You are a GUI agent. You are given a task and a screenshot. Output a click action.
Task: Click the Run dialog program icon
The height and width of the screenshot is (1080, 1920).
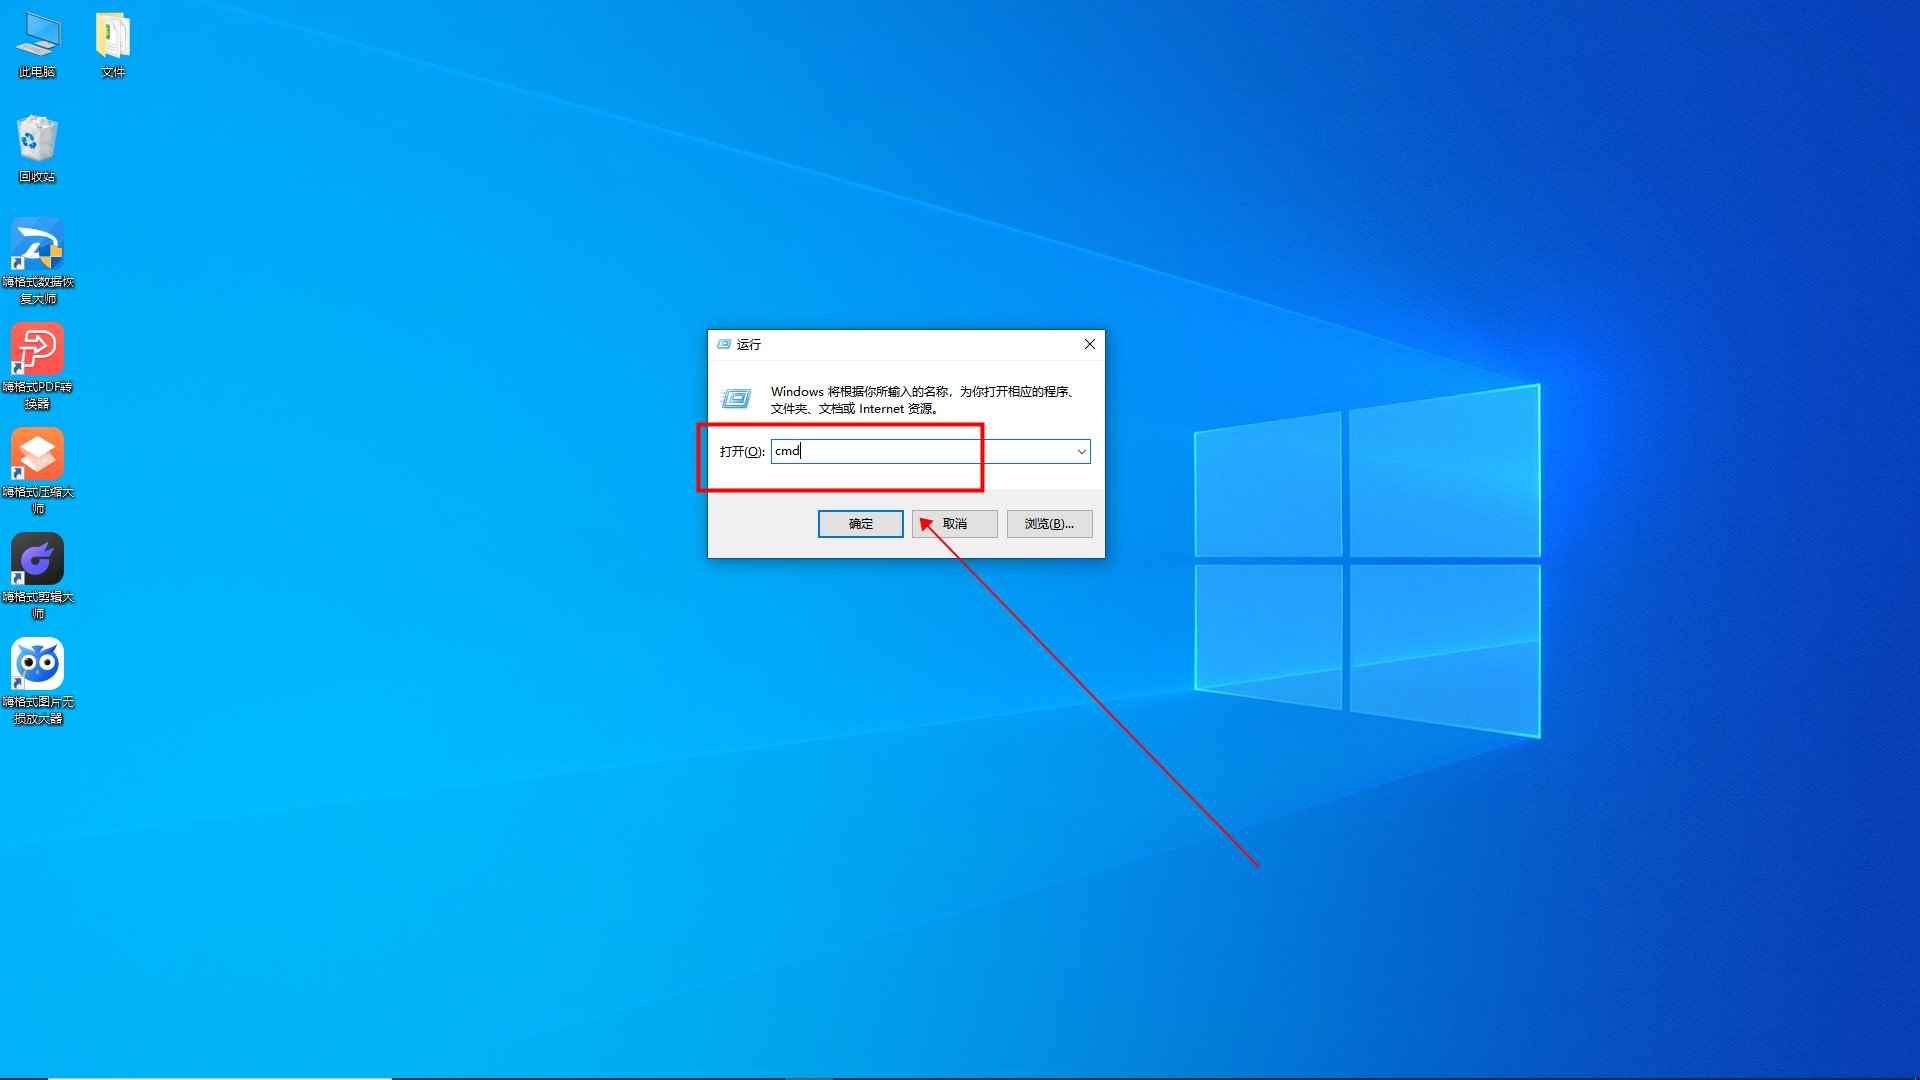point(736,399)
